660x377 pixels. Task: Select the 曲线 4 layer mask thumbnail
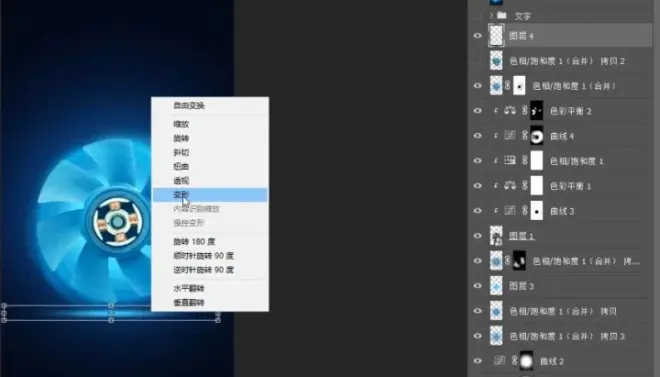click(x=537, y=135)
